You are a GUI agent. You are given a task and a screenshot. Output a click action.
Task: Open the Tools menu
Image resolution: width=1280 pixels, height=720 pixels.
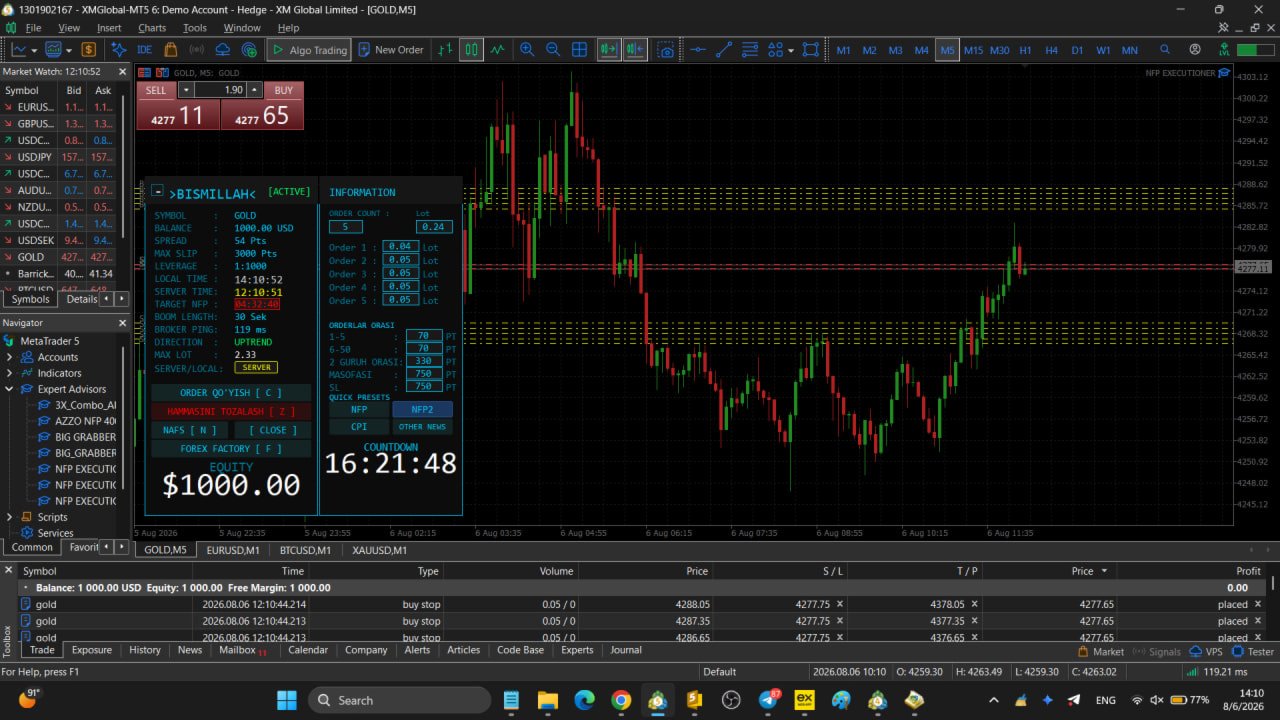pos(194,28)
